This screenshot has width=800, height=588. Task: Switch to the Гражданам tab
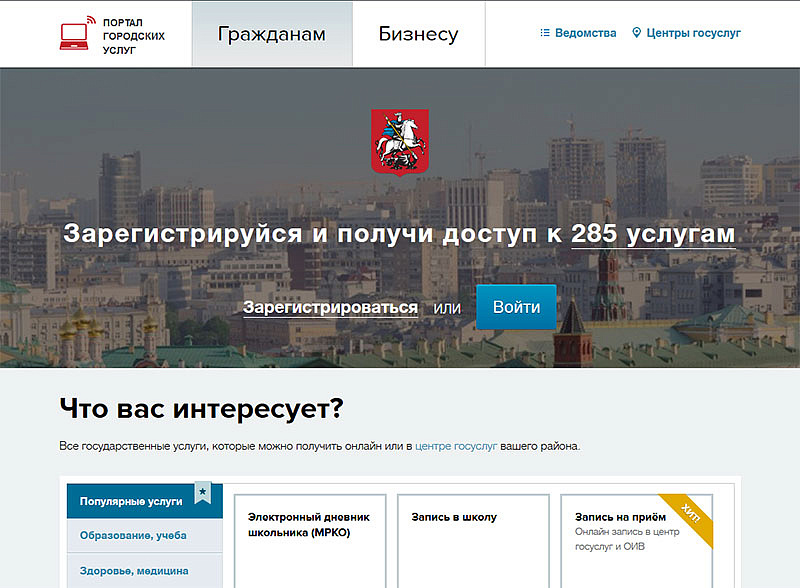272,34
